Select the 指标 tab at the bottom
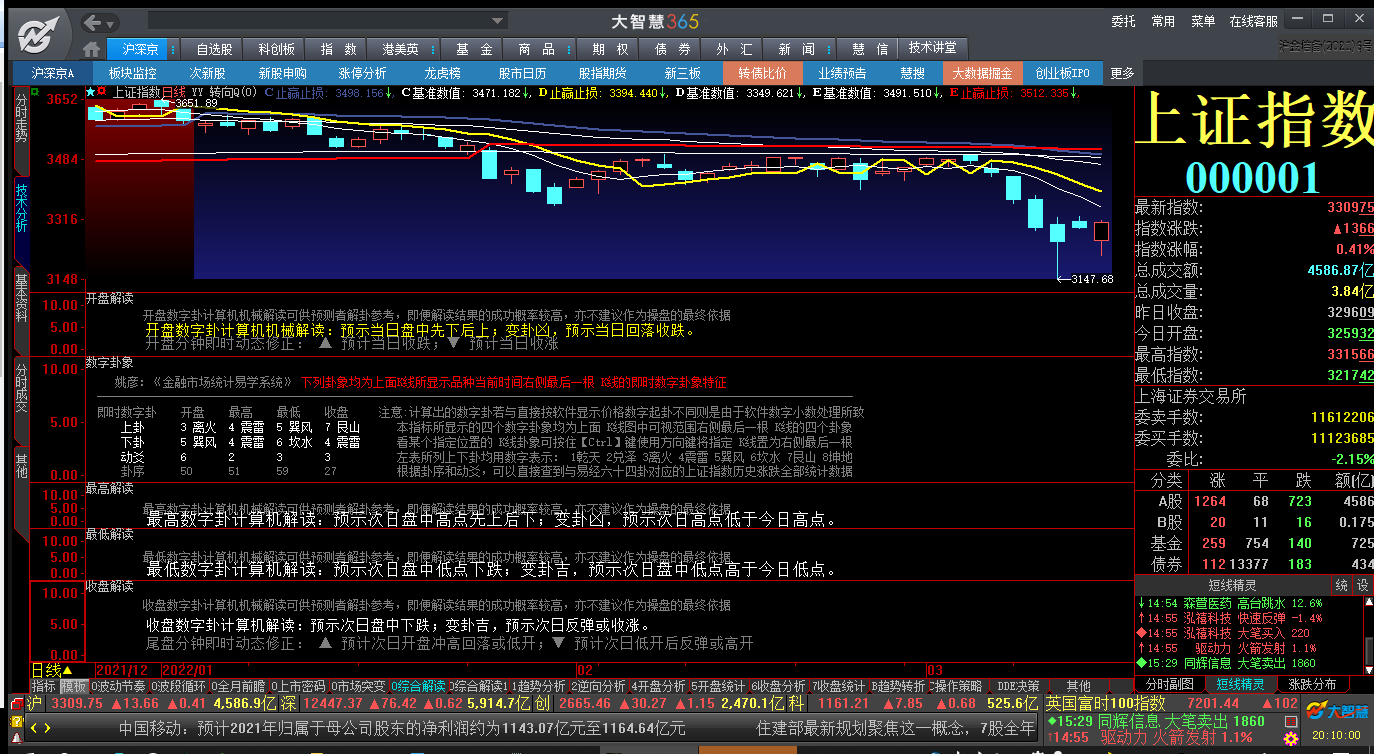1374x754 pixels. tap(44, 686)
